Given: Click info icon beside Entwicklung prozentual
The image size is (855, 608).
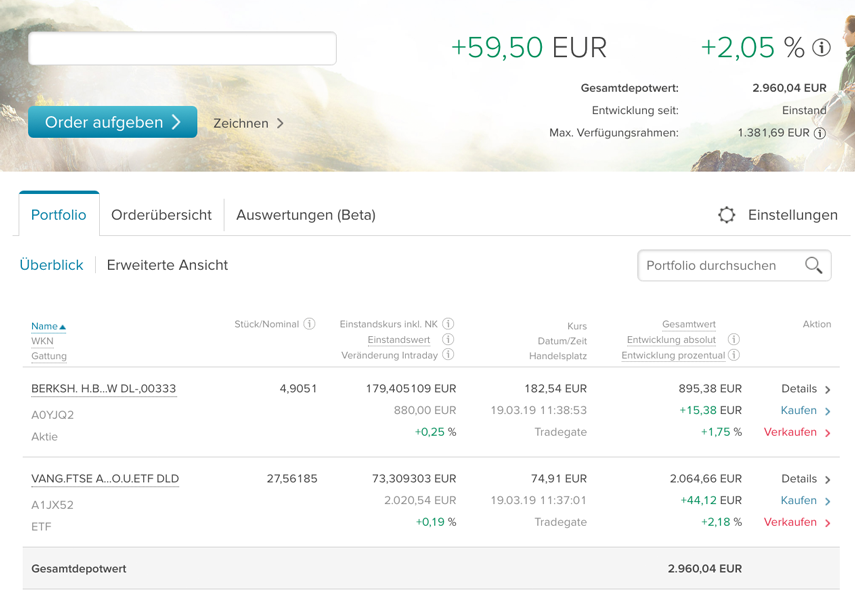Looking at the screenshot, I should point(734,355).
